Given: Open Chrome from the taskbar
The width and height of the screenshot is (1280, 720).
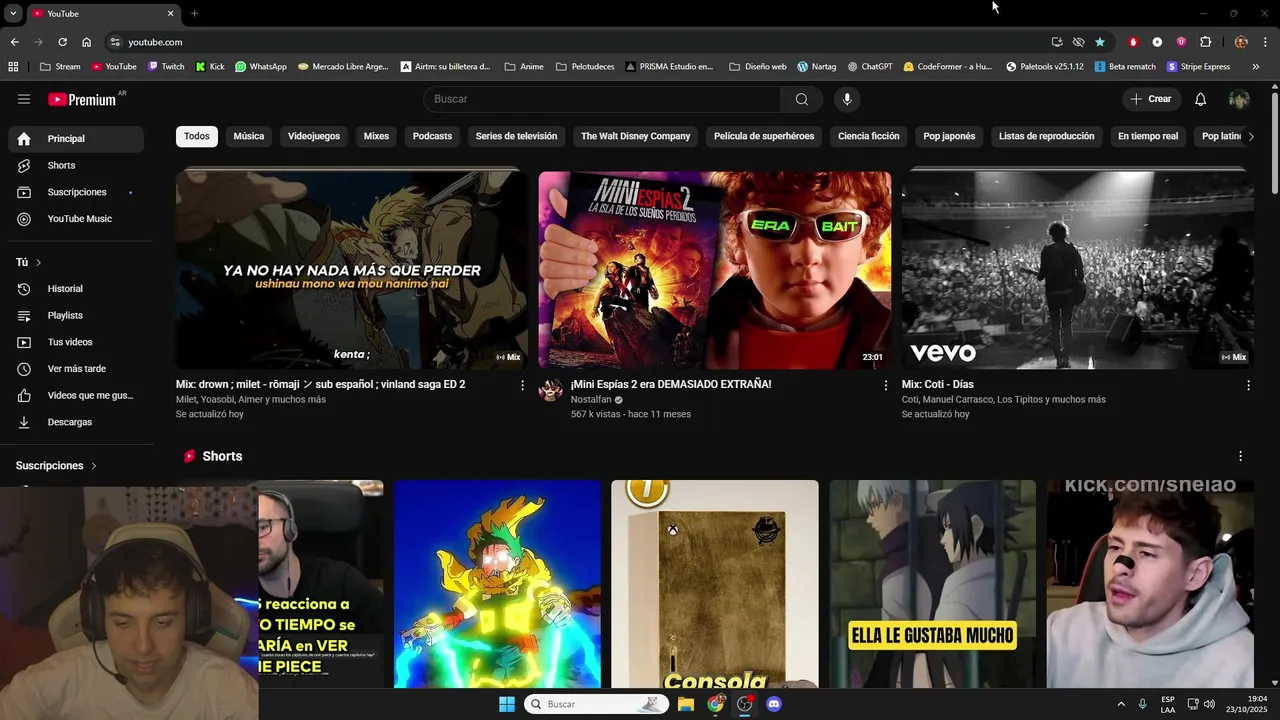Looking at the screenshot, I should click(x=715, y=704).
